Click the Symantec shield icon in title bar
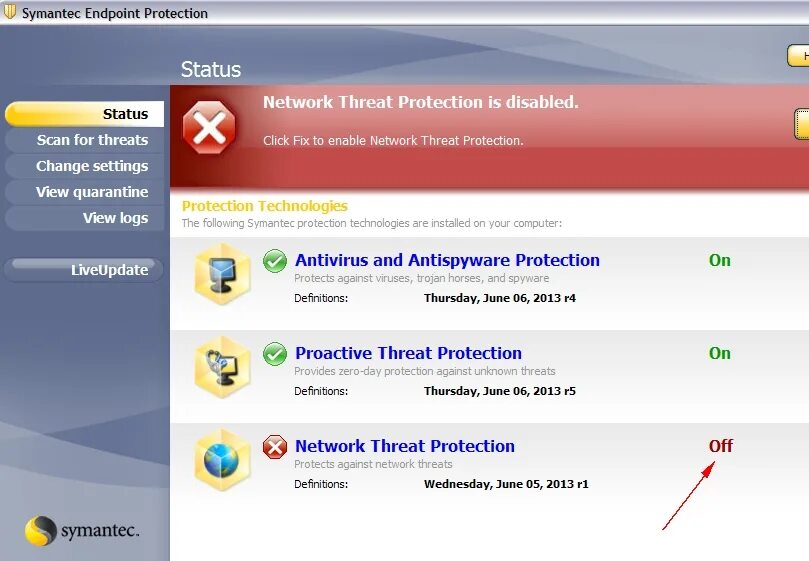The height and width of the screenshot is (561, 809). 10,12
